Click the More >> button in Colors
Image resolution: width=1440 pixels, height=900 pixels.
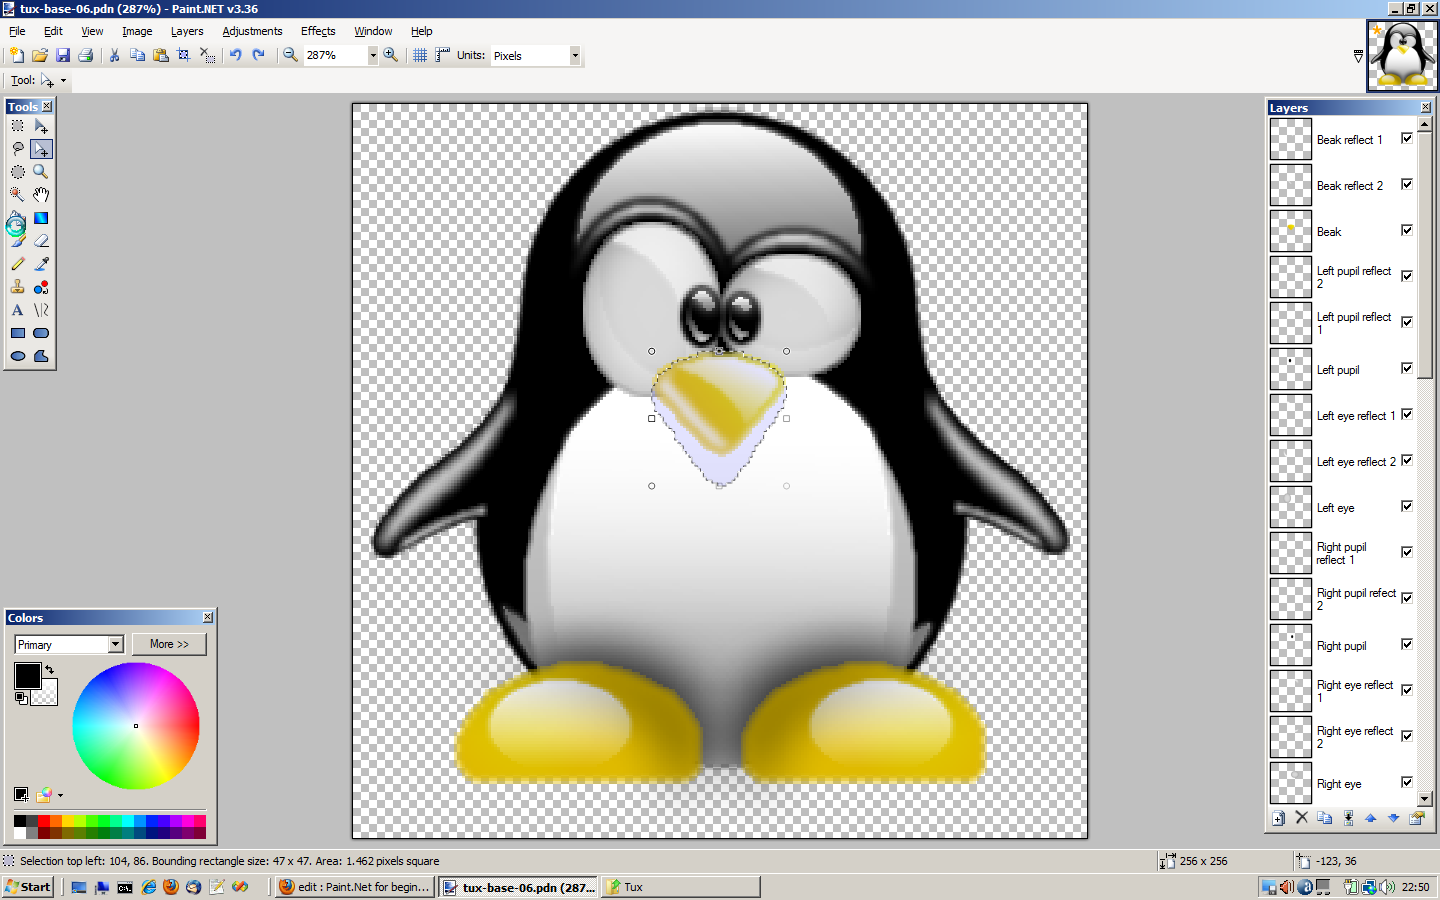[169, 644]
